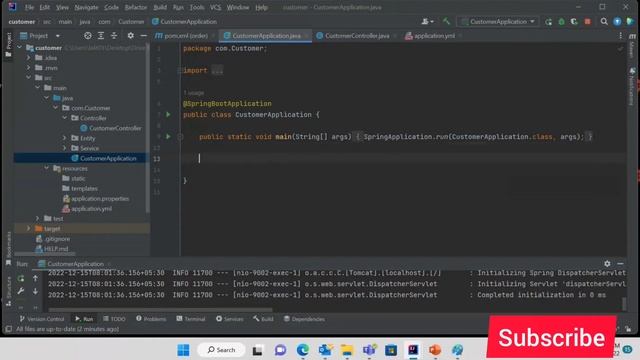Click the red Subscribe button
The image size is (640, 360).
coord(551,338)
